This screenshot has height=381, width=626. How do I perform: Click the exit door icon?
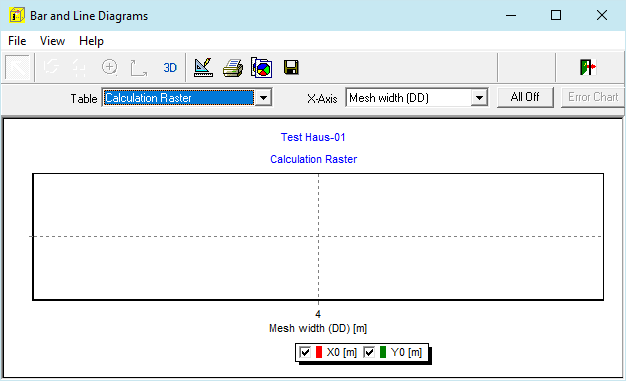pyautogui.click(x=588, y=67)
